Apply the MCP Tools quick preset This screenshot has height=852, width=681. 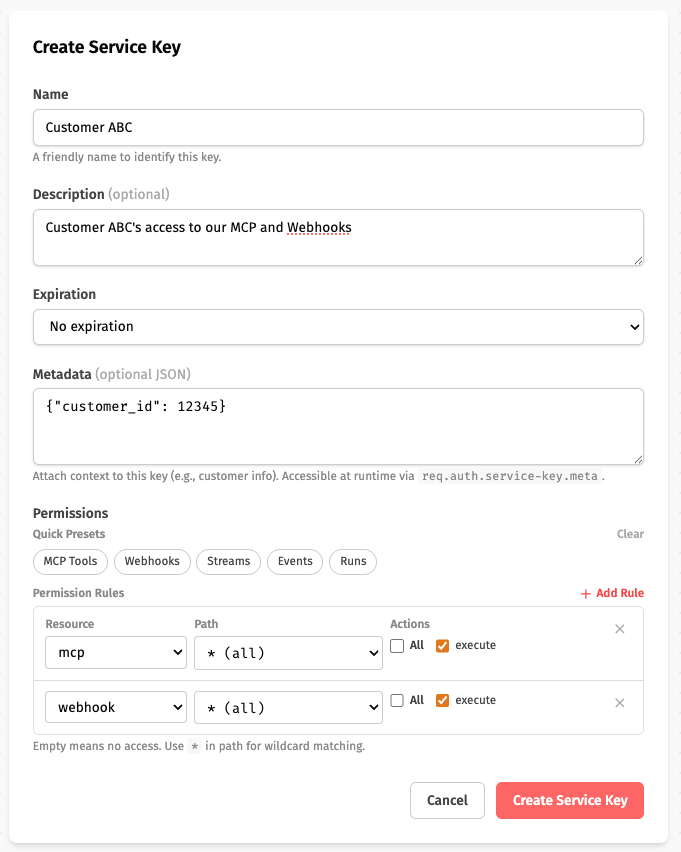[x=70, y=561]
